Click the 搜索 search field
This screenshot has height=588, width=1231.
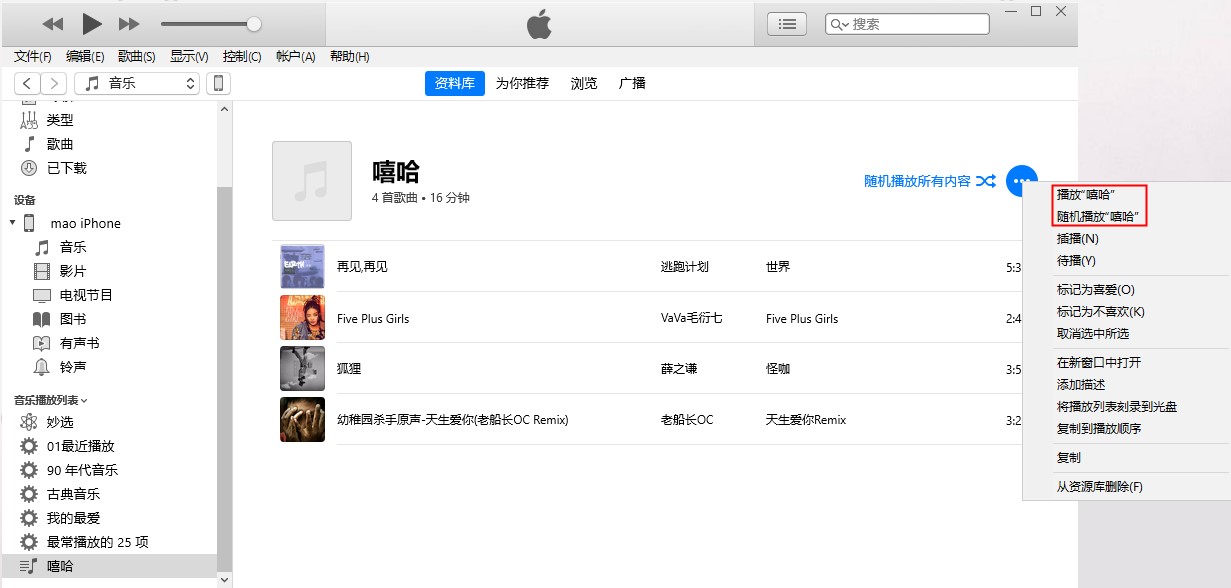pyautogui.click(x=907, y=24)
